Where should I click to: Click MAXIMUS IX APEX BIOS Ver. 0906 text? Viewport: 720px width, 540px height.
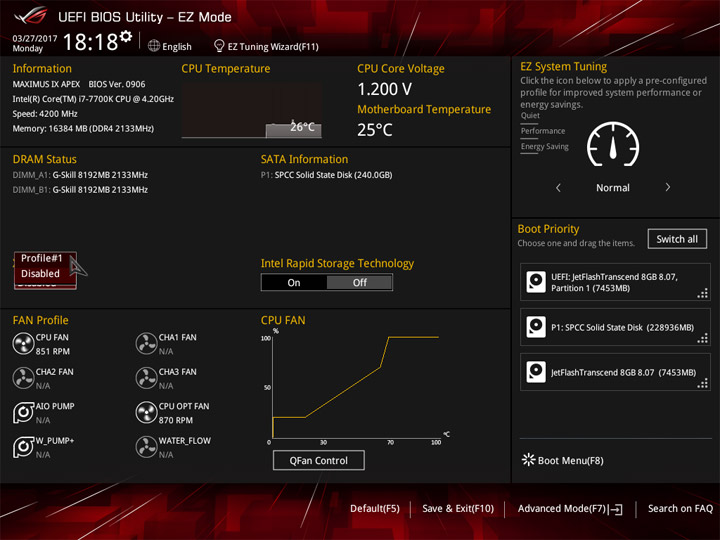tap(79, 84)
